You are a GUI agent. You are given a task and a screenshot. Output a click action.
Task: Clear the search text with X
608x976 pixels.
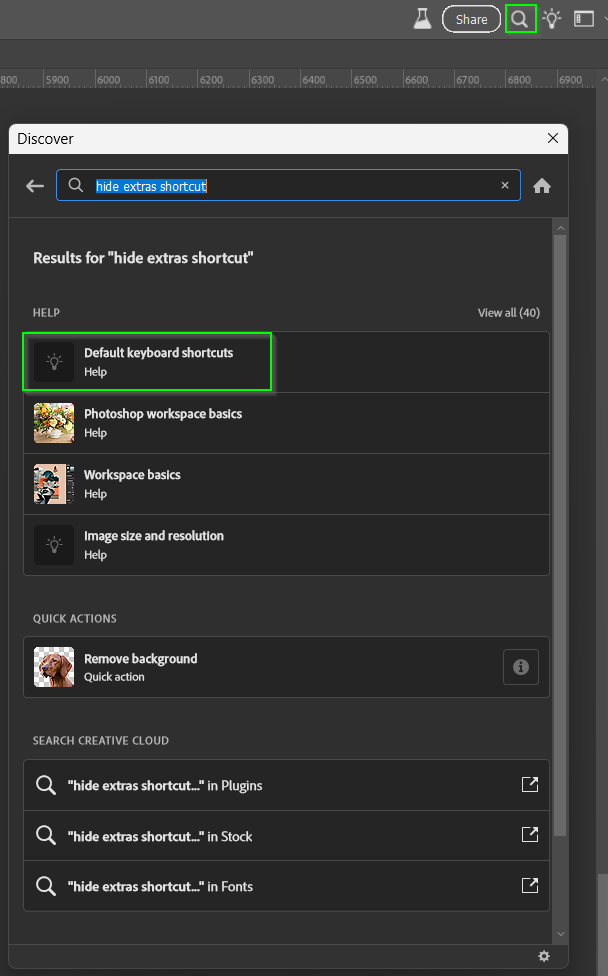(505, 185)
